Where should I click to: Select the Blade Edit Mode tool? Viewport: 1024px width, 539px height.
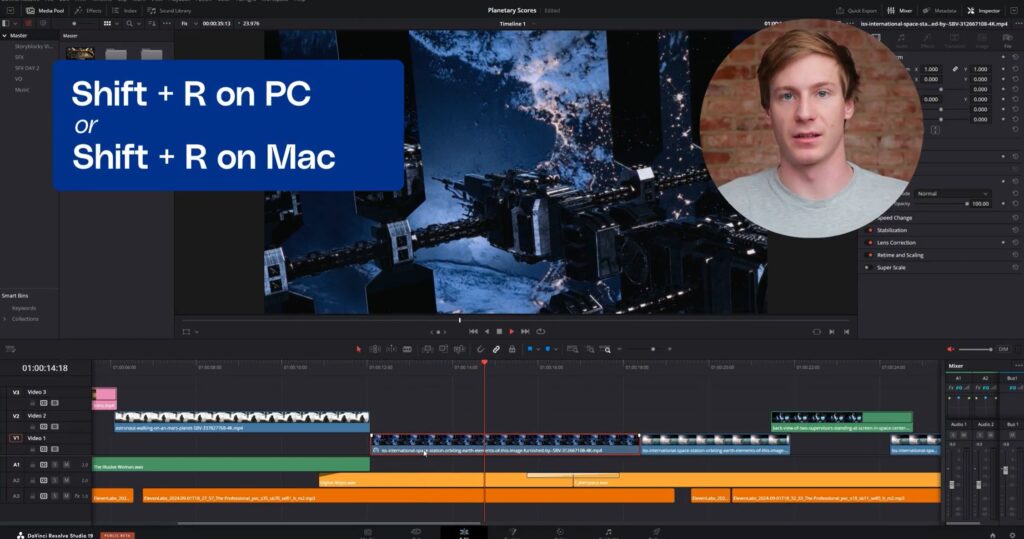407,350
